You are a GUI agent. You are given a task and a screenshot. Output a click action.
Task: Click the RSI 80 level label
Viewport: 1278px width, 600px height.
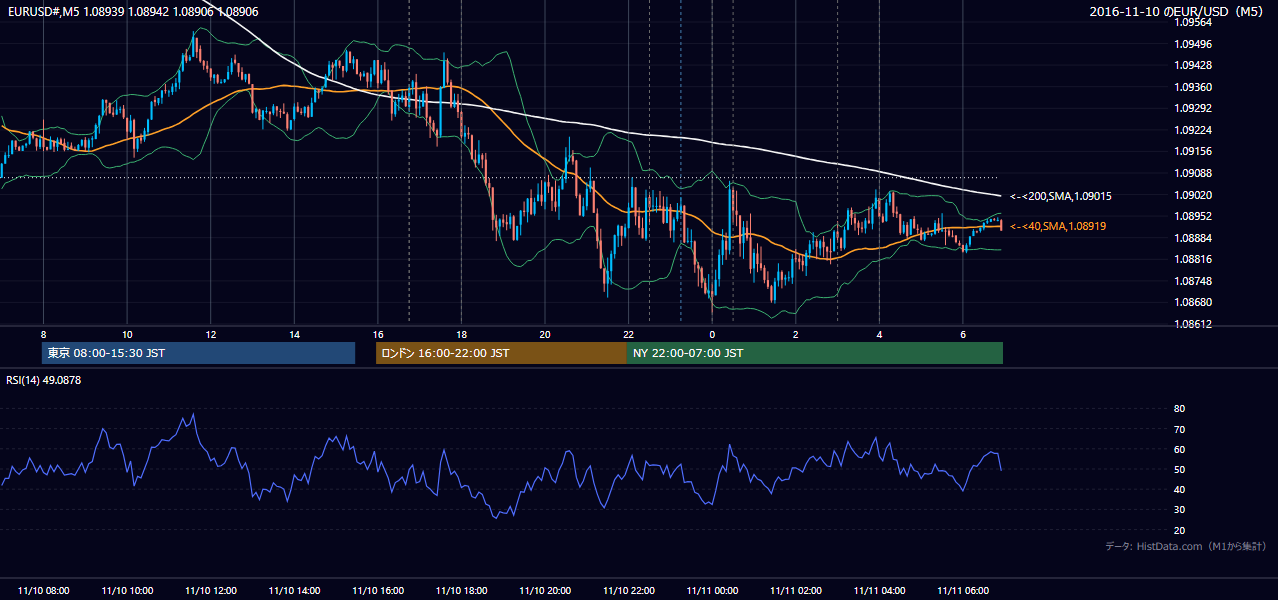(x=1179, y=409)
